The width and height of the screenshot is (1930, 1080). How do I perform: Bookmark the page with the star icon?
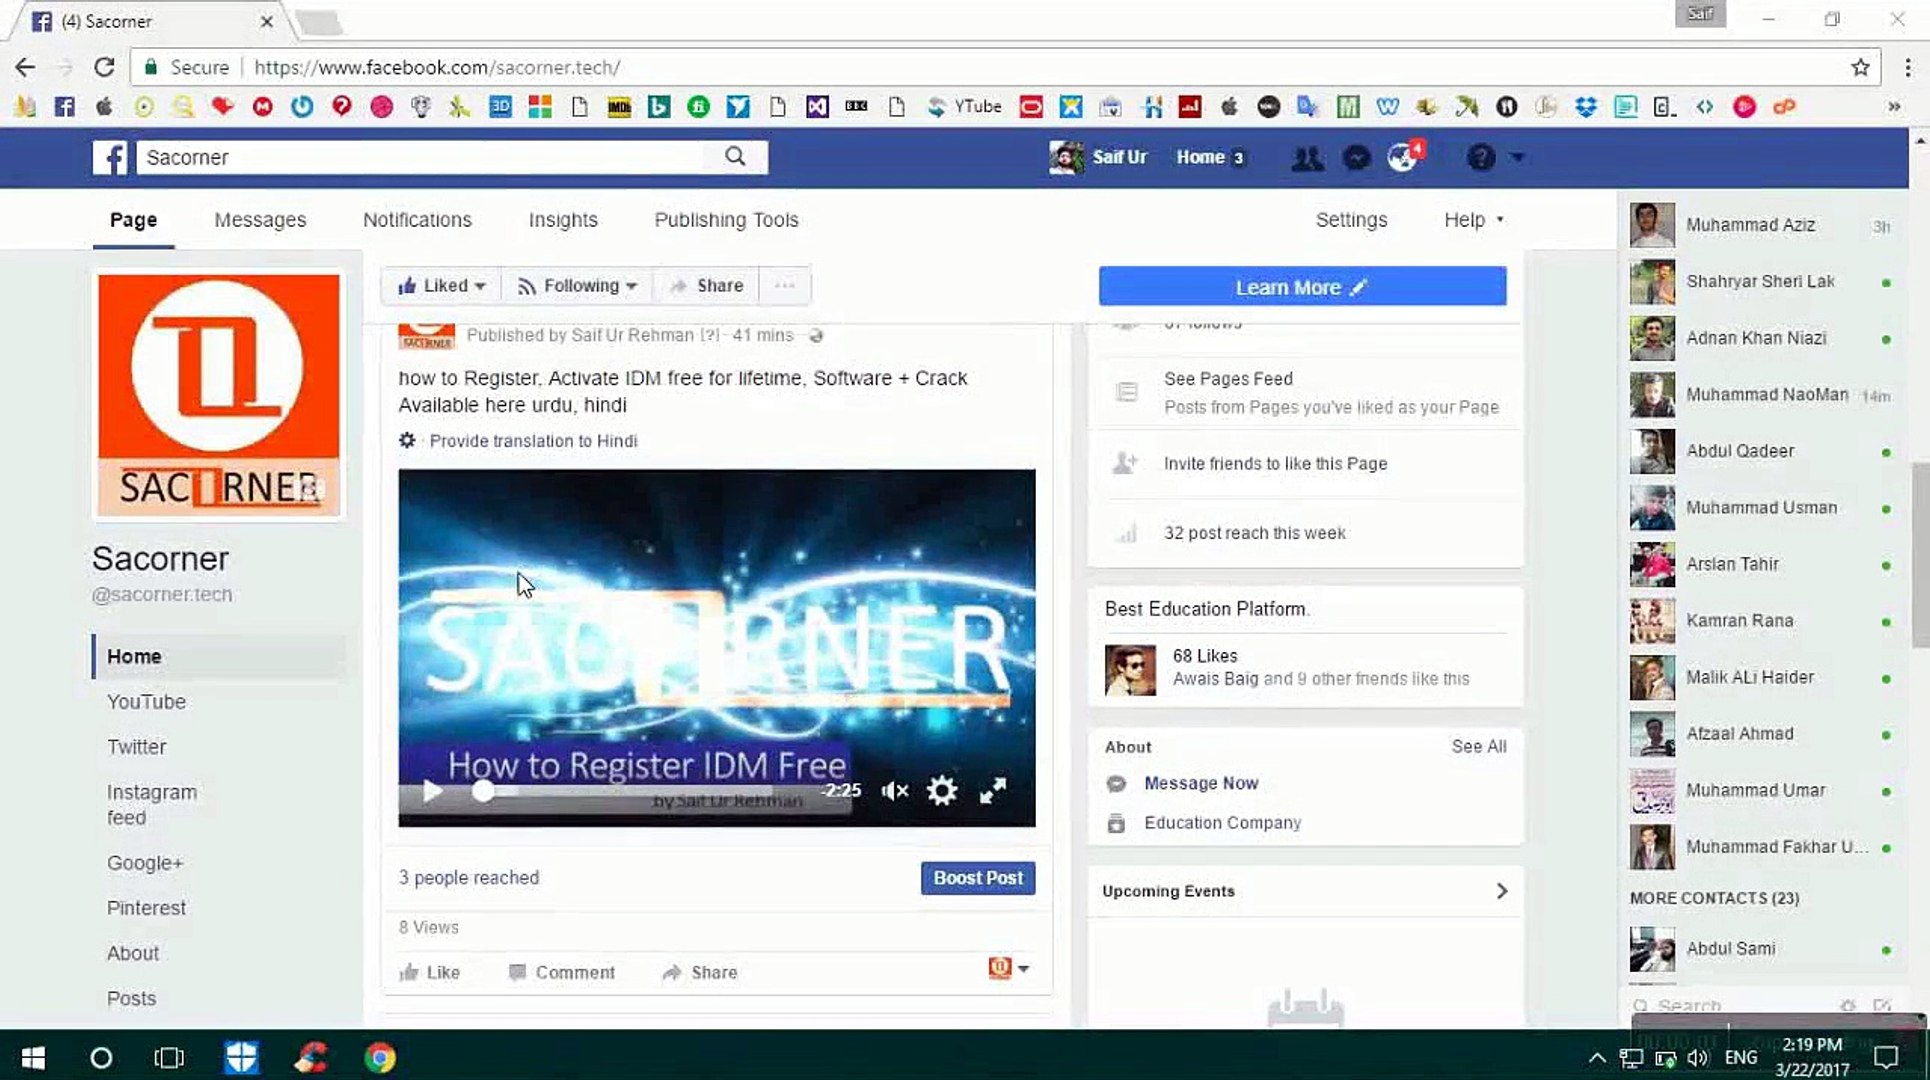point(1860,67)
